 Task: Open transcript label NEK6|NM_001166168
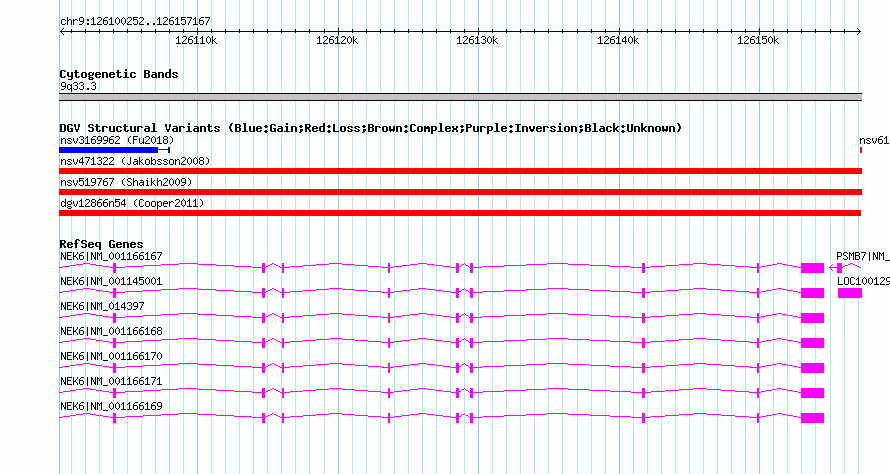click(x=111, y=332)
